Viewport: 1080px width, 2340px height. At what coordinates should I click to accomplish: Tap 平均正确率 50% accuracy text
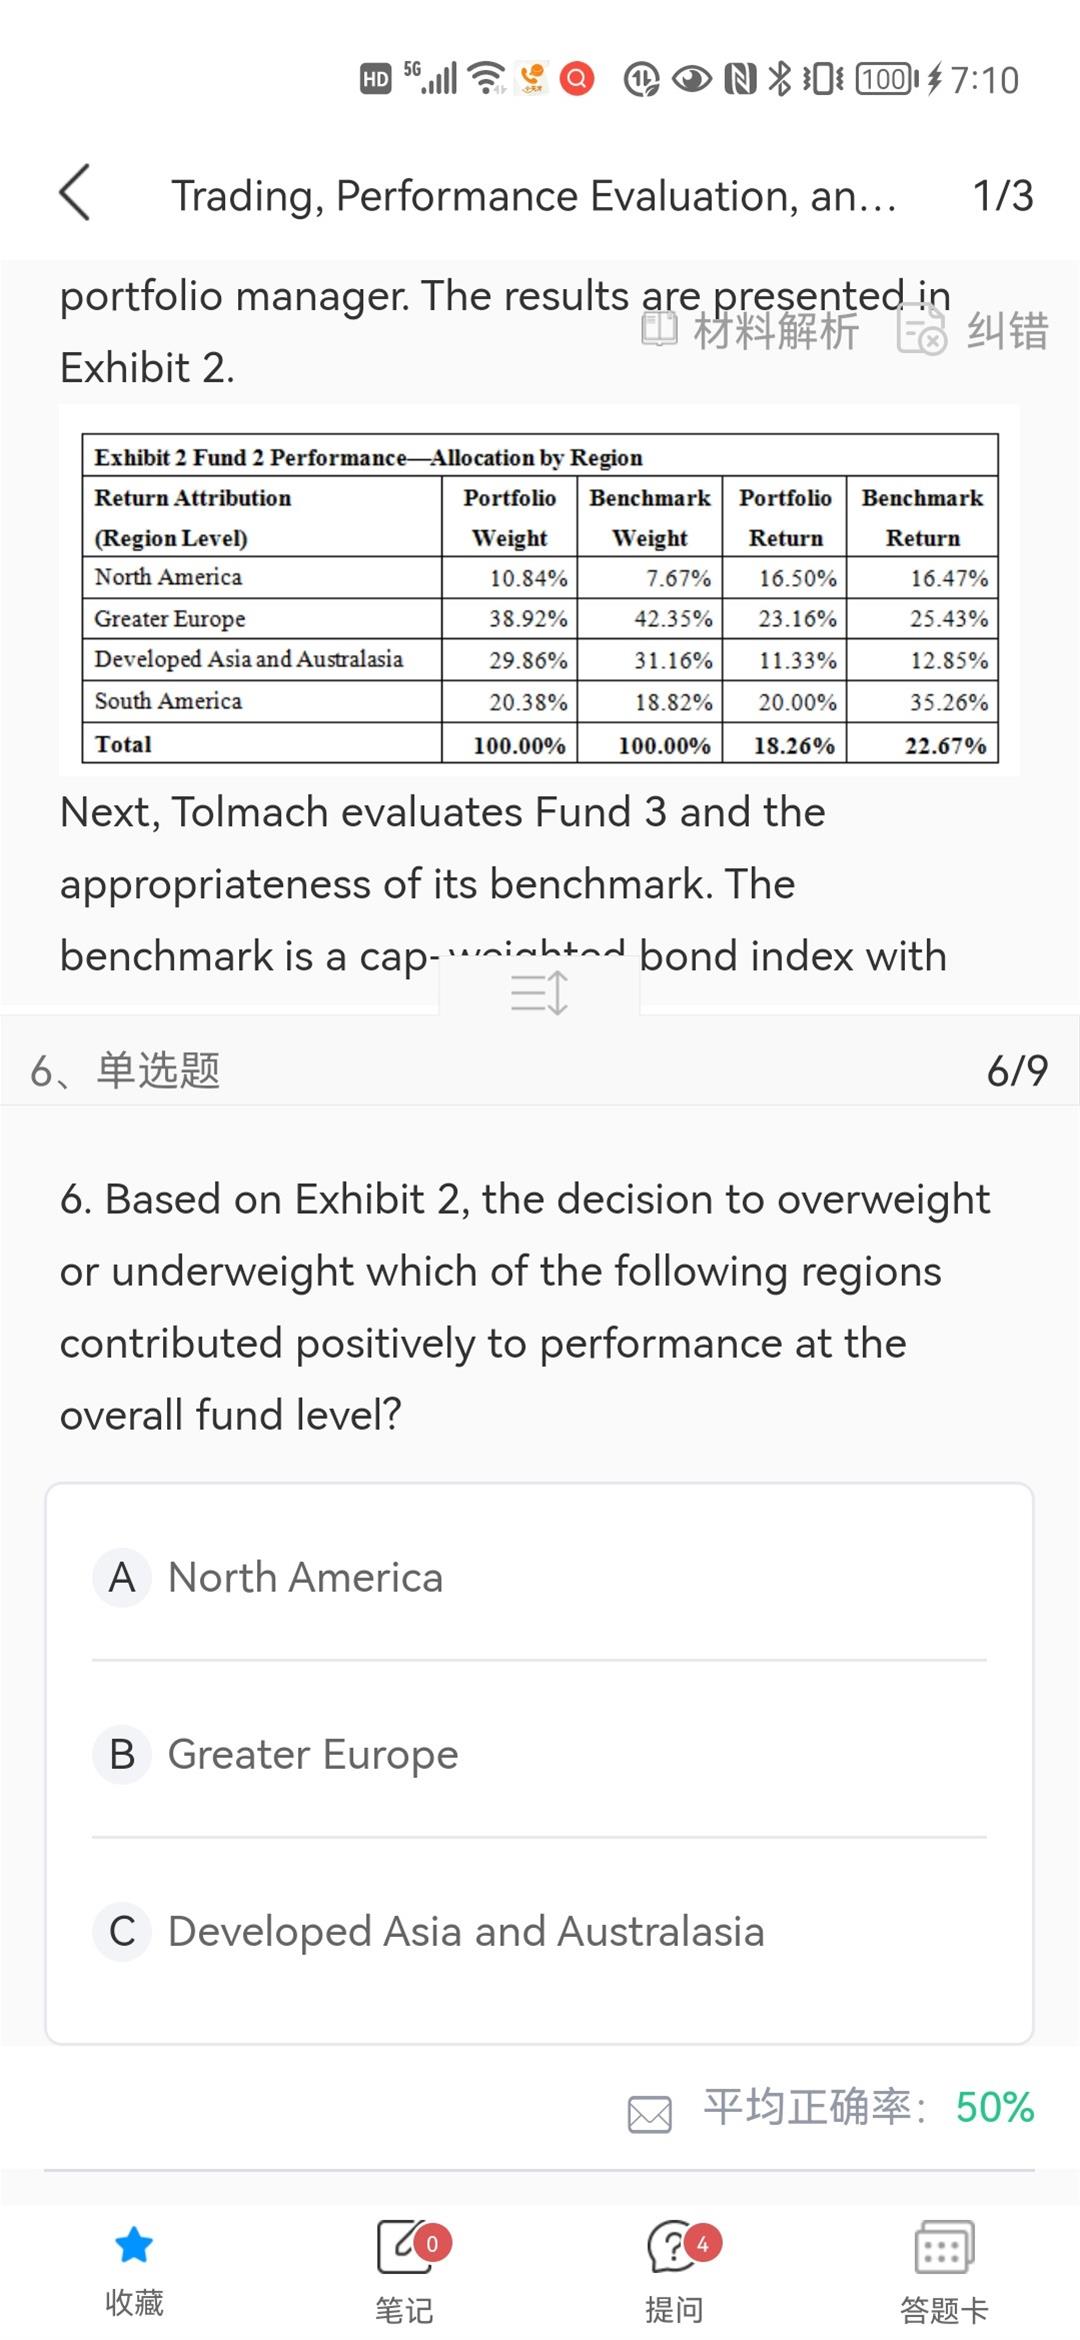pos(868,2107)
